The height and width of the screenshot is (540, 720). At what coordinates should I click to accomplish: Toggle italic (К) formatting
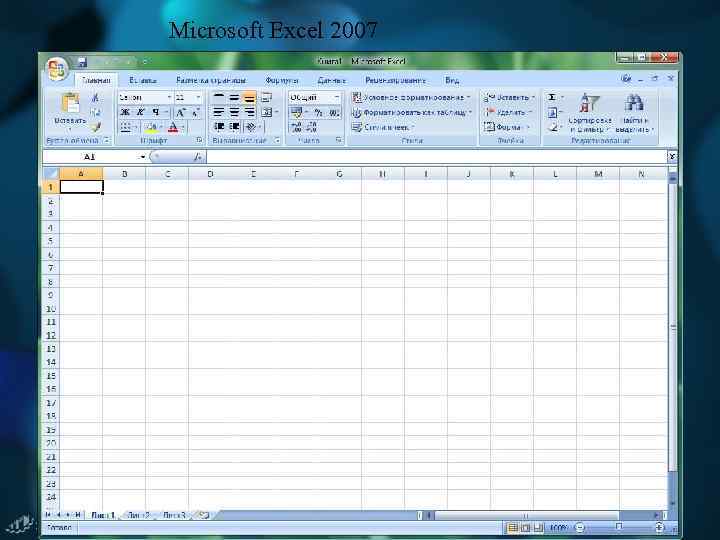tap(140, 112)
